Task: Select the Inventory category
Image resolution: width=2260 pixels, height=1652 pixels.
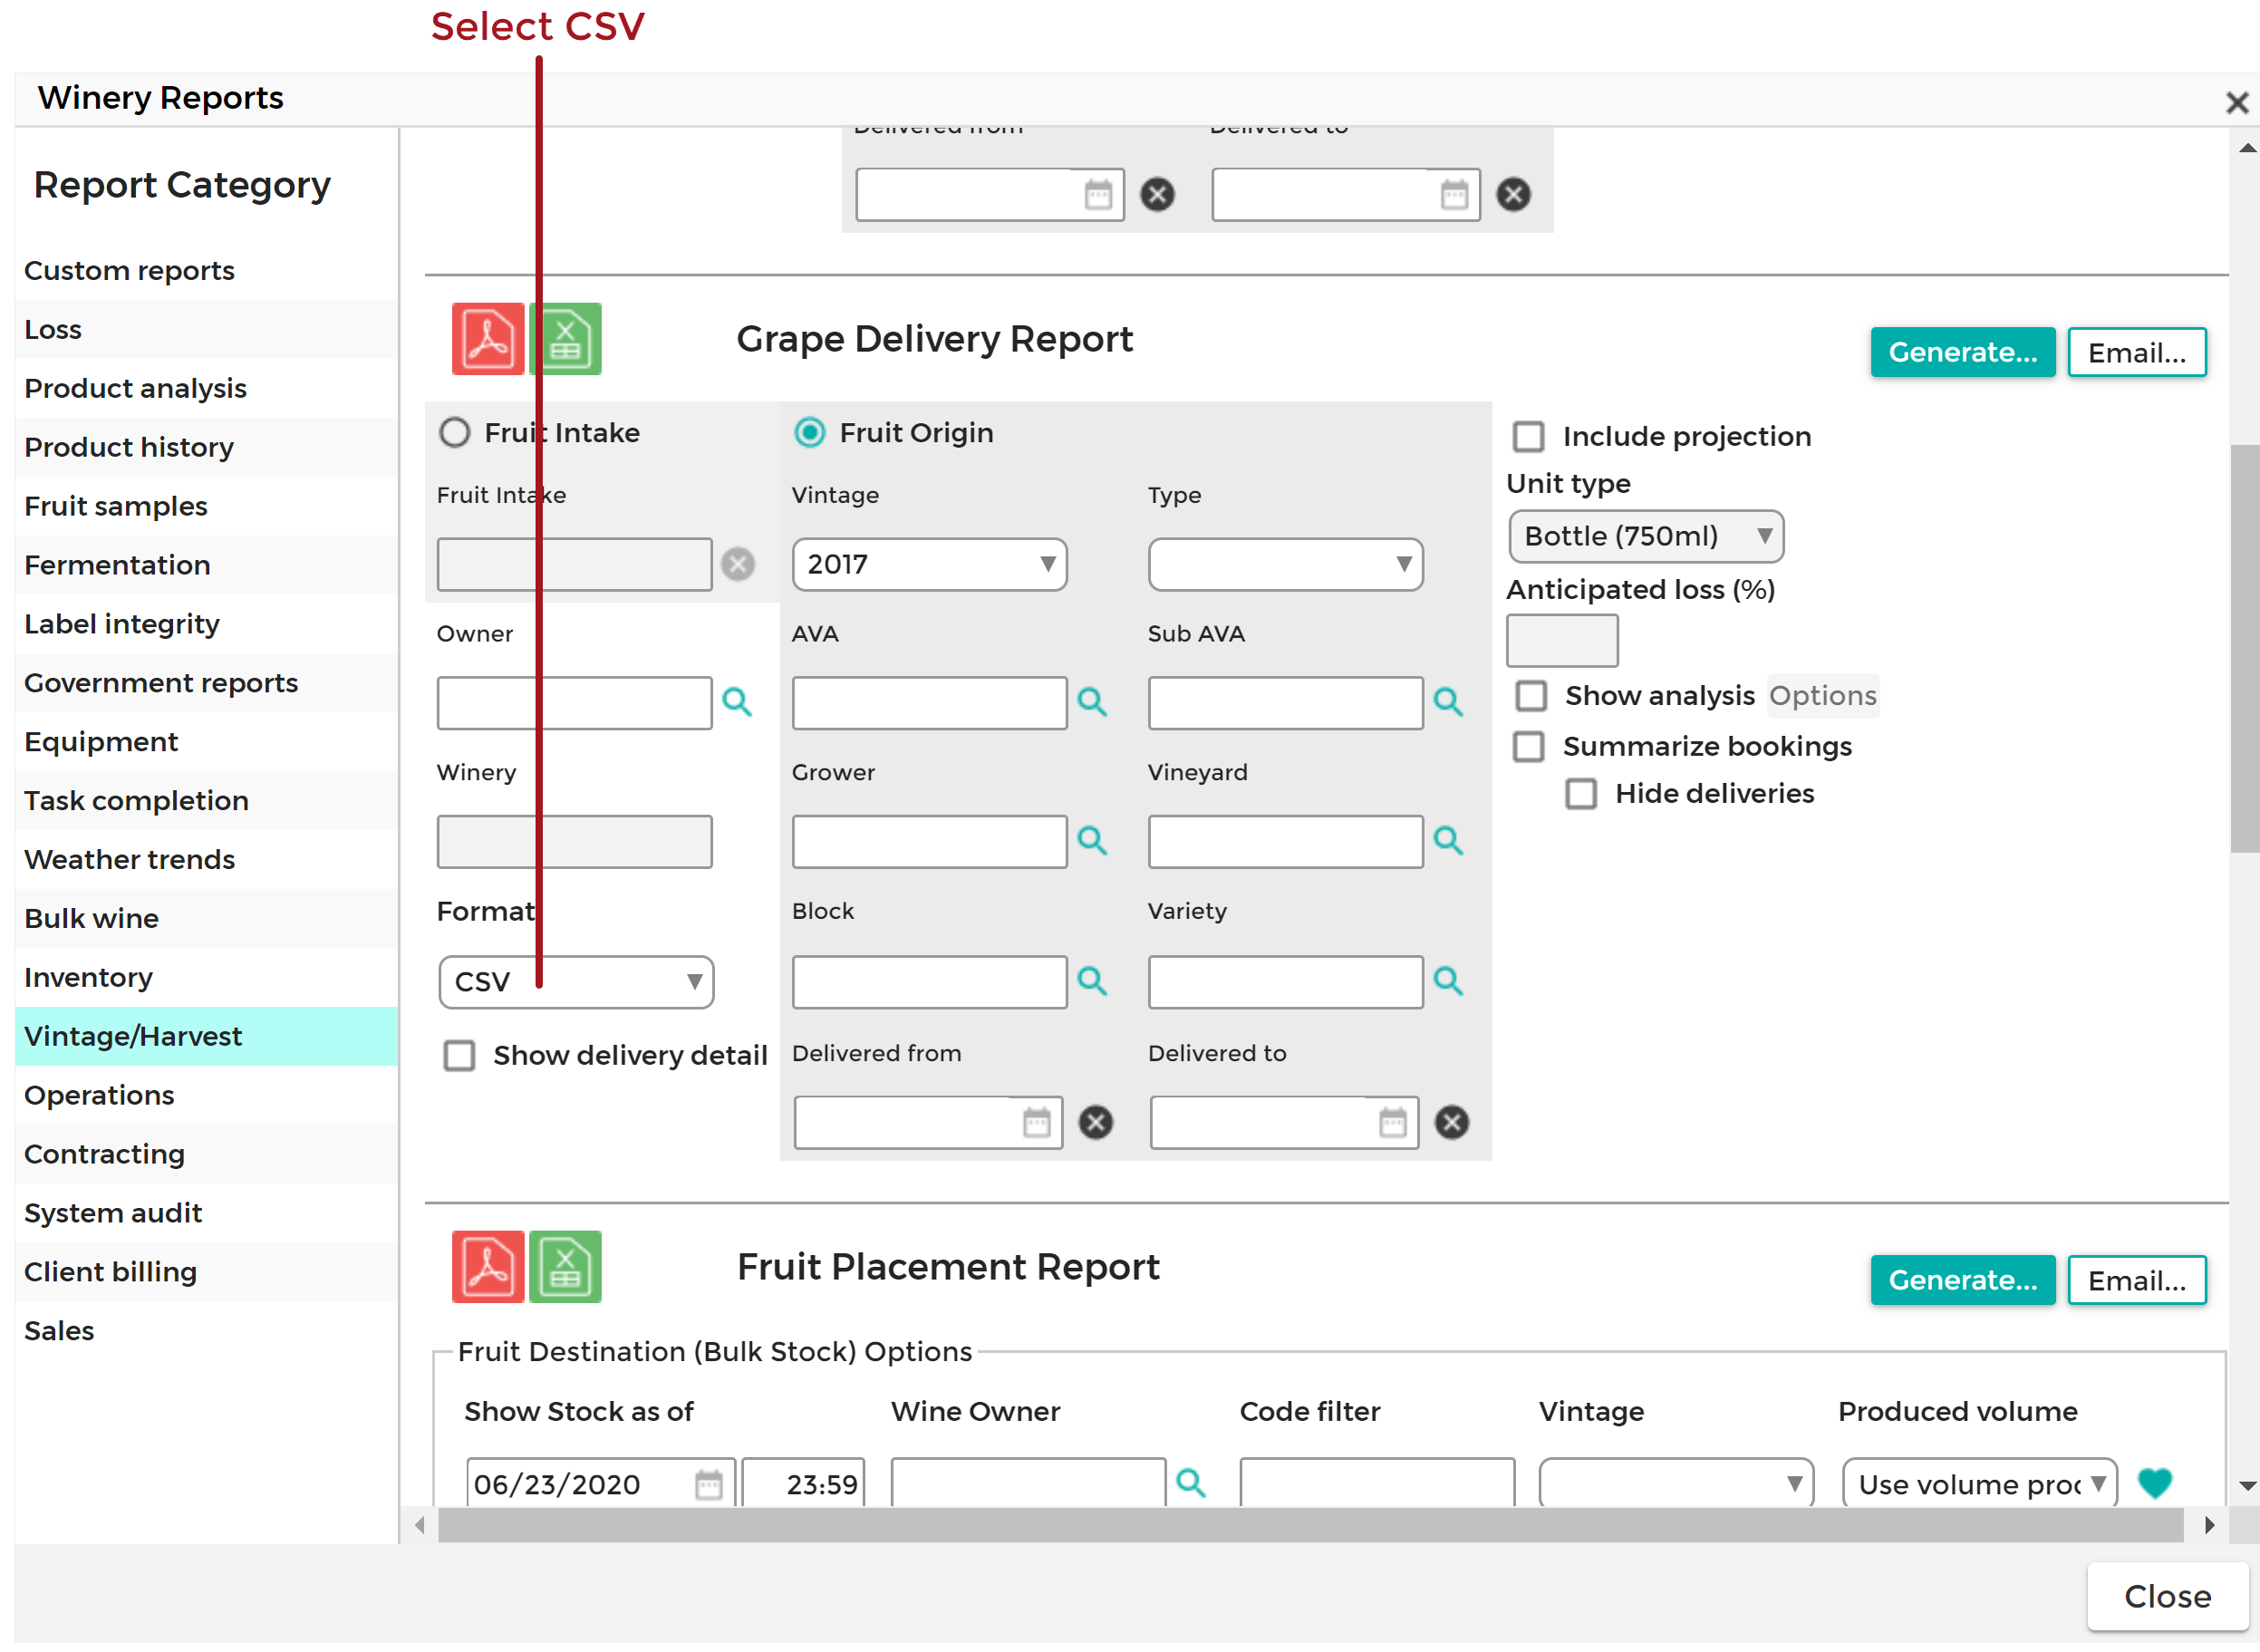Action: (x=207, y=978)
